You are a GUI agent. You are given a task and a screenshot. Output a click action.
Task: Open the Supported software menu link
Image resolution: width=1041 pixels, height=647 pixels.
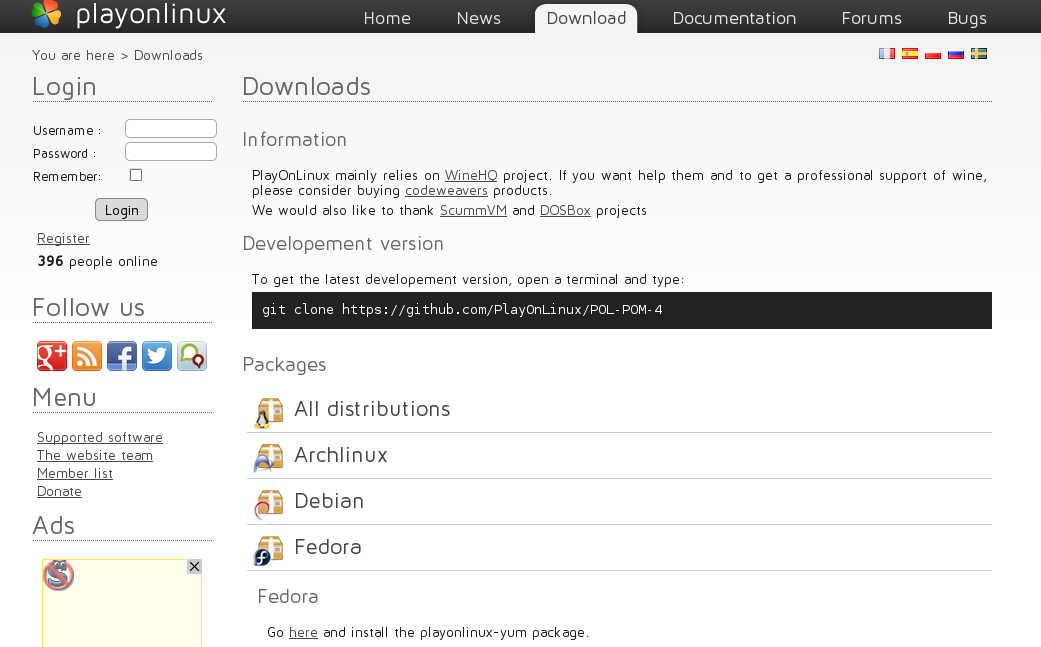[x=100, y=437]
